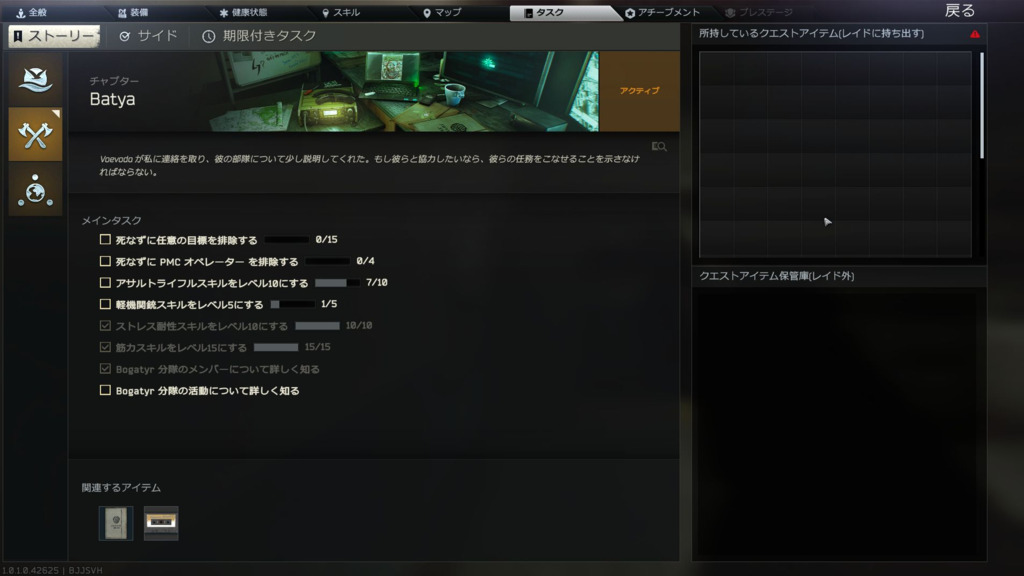This screenshot has height=576, width=1024.
Task: Open the bird emblem chapter in sidebar
Action: (35, 79)
